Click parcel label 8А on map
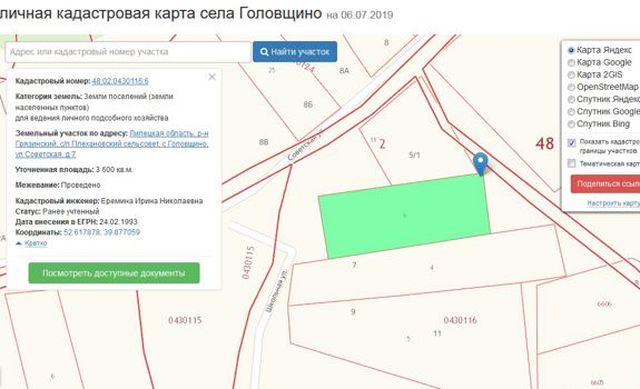Viewport: 640px width, 389px height. 344,71
